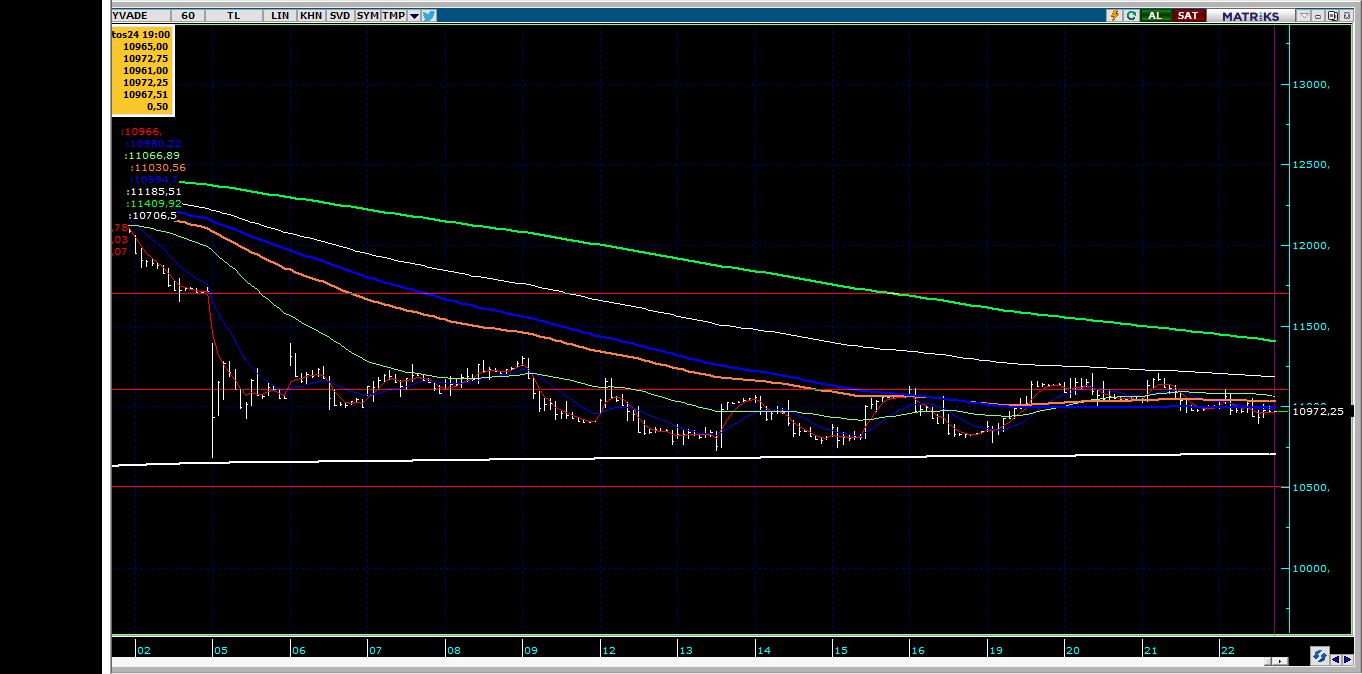Click the blue right arrow navigation icon
Screen dimensions: 1362x674
(x=1347, y=659)
